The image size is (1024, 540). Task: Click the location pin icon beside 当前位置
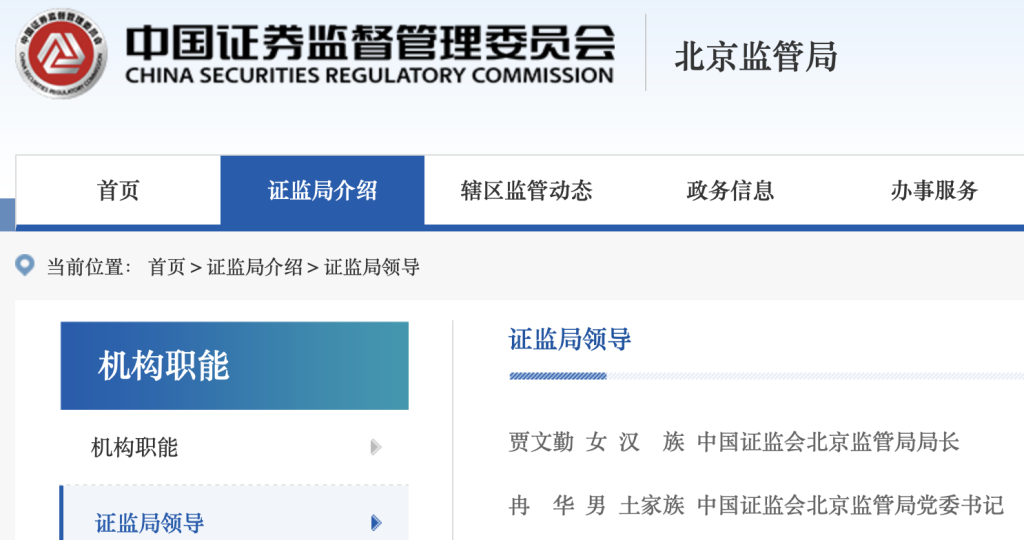pyautogui.click(x=25, y=266)
